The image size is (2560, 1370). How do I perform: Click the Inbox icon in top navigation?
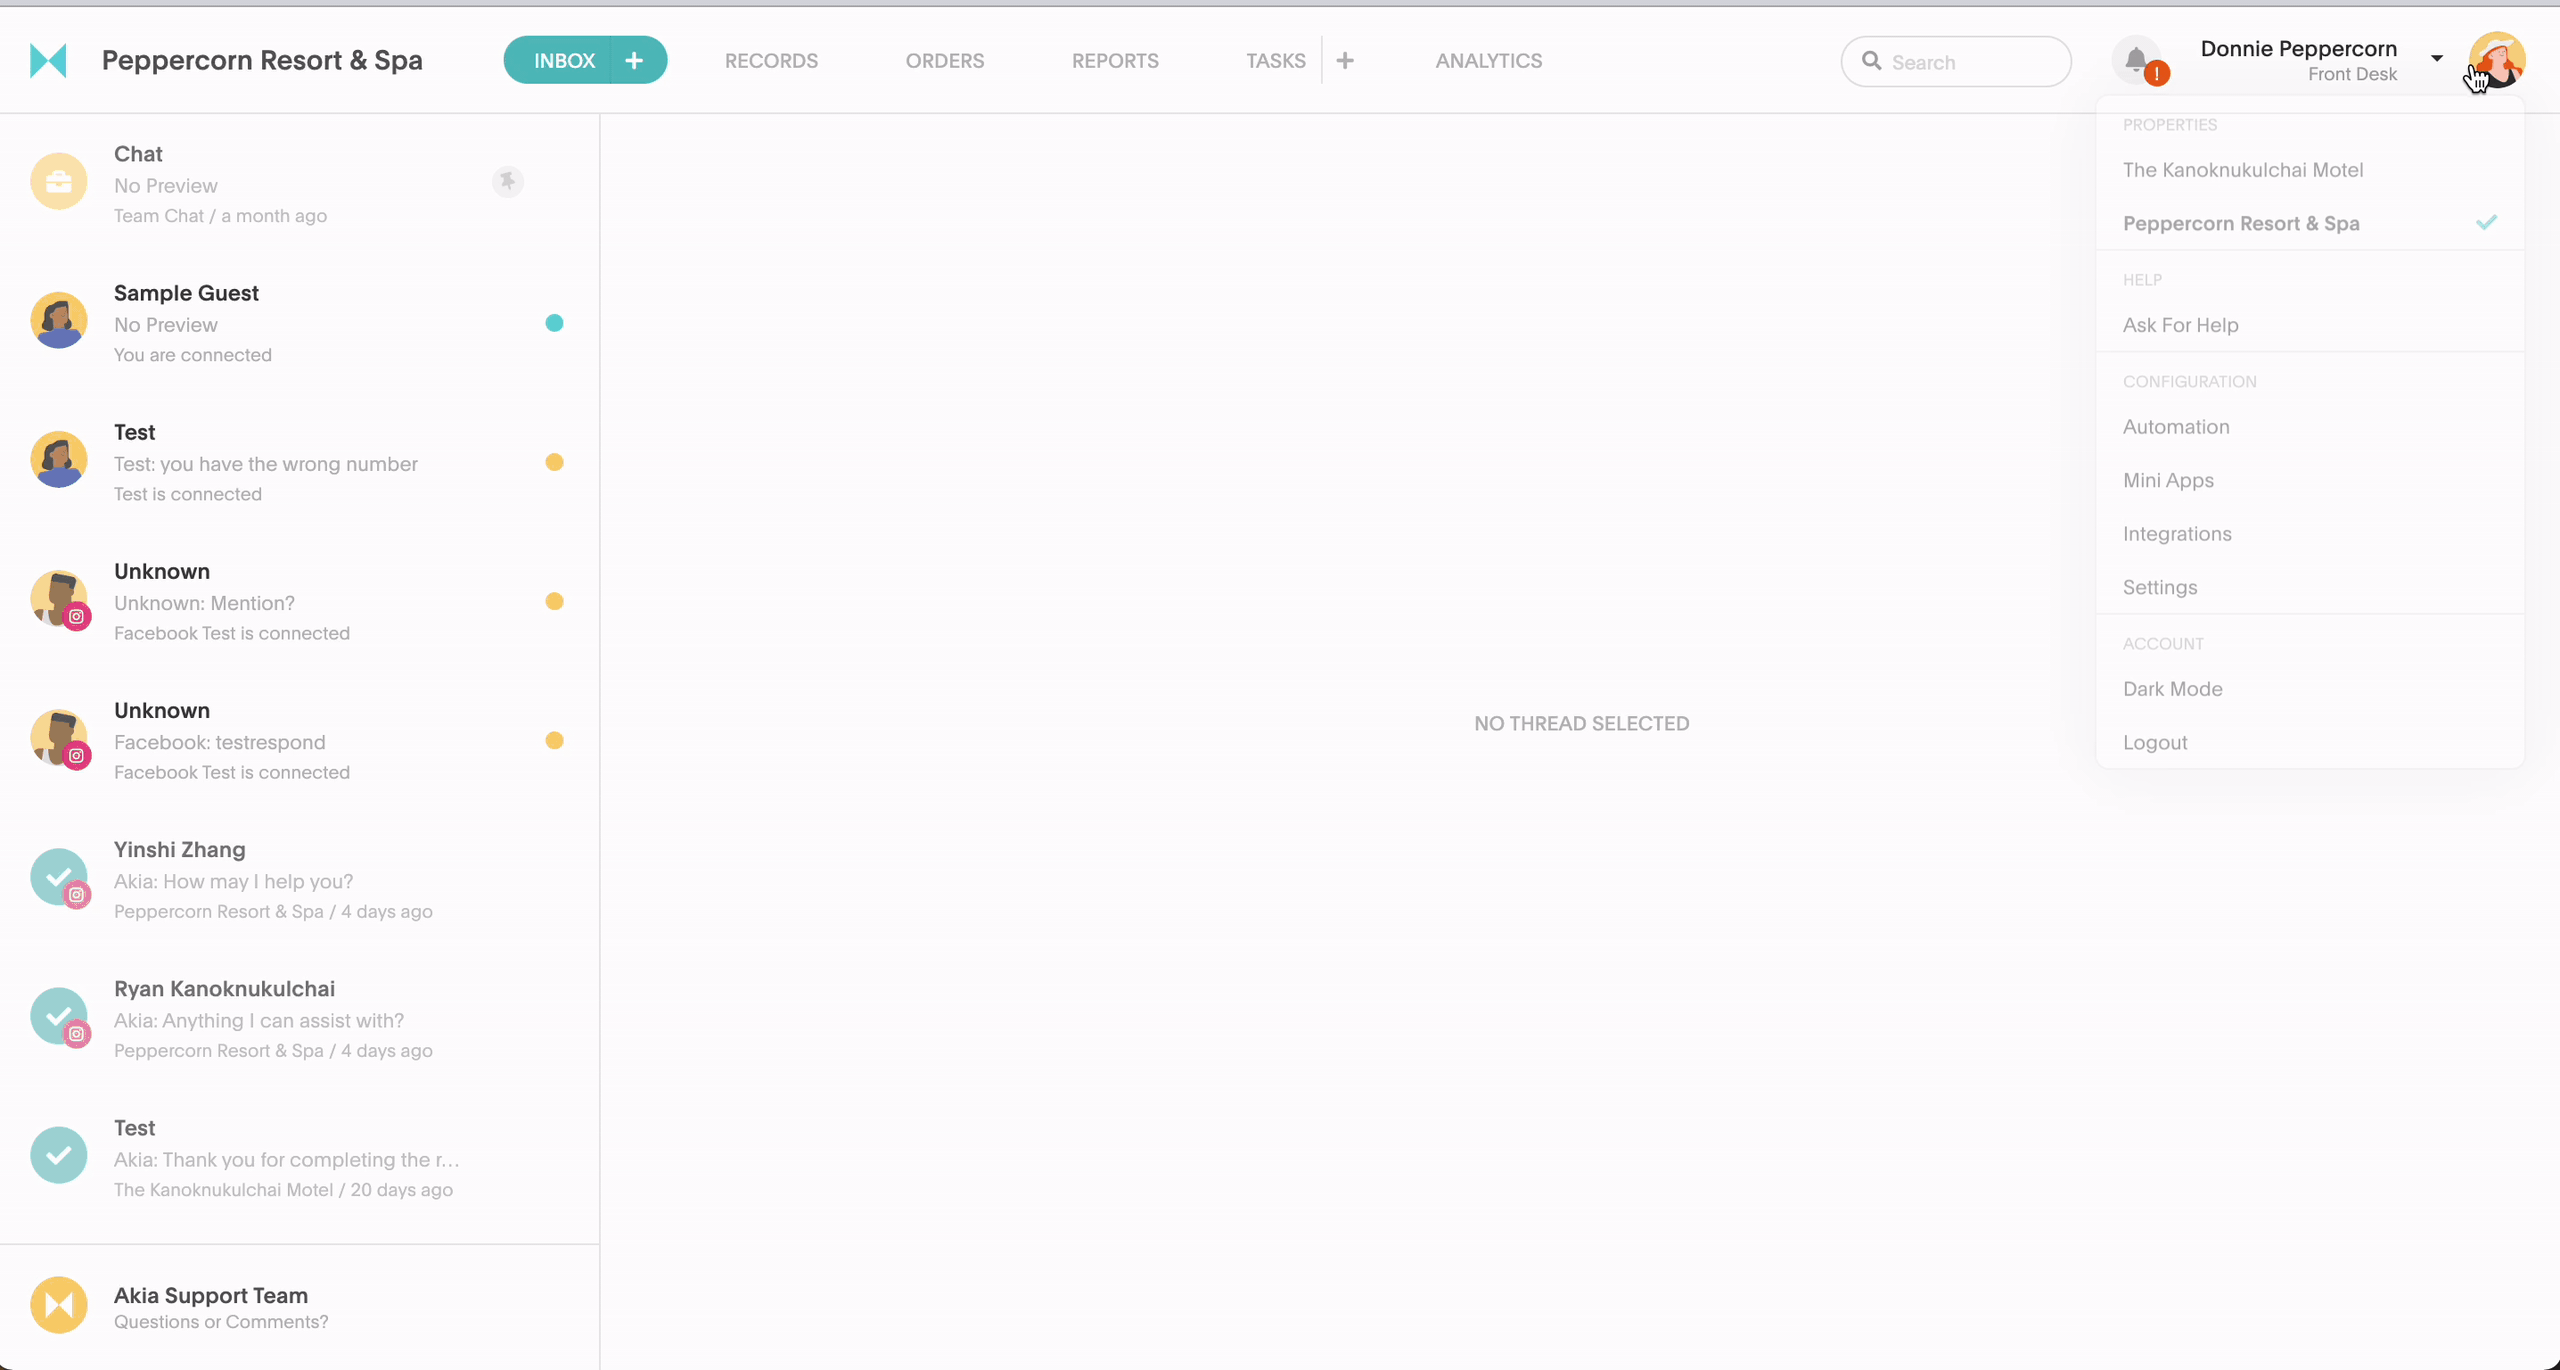[x=564, y=61]
